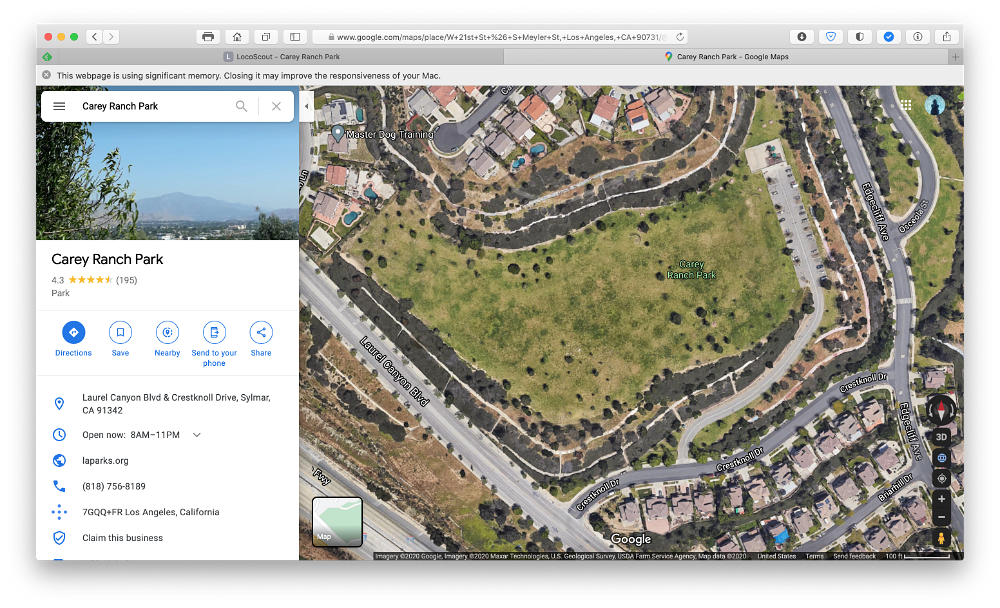
Task: Open the Google account avatar
Action: pyautogui.click(x=935, y=105)
